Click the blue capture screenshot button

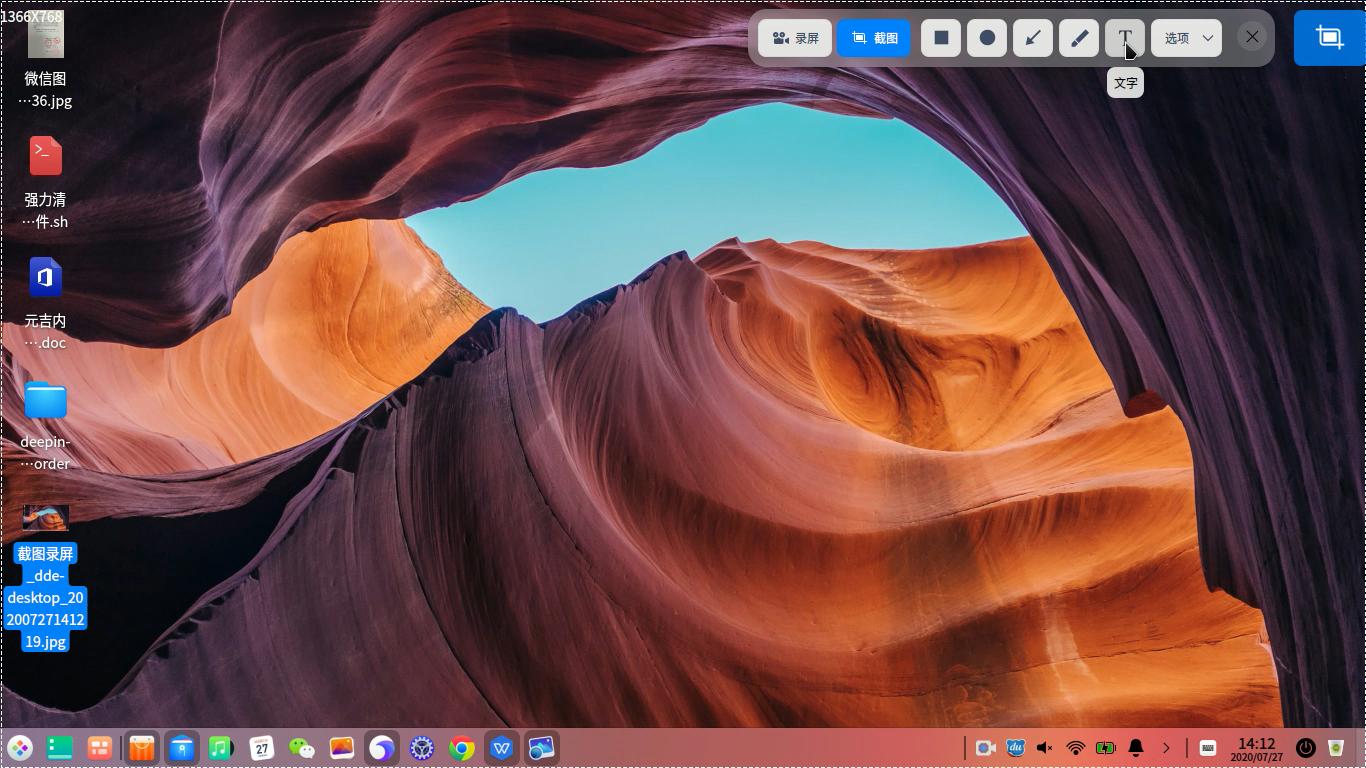coord(1330,38)
